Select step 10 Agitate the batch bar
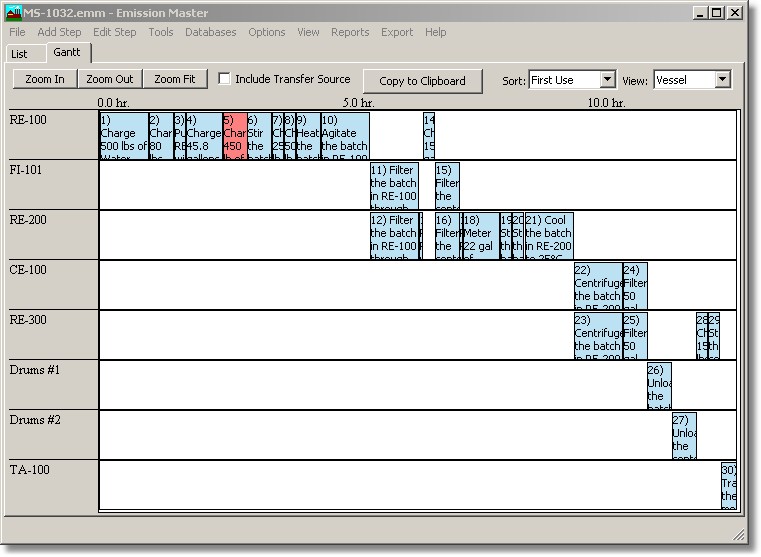 pos(345,136)
